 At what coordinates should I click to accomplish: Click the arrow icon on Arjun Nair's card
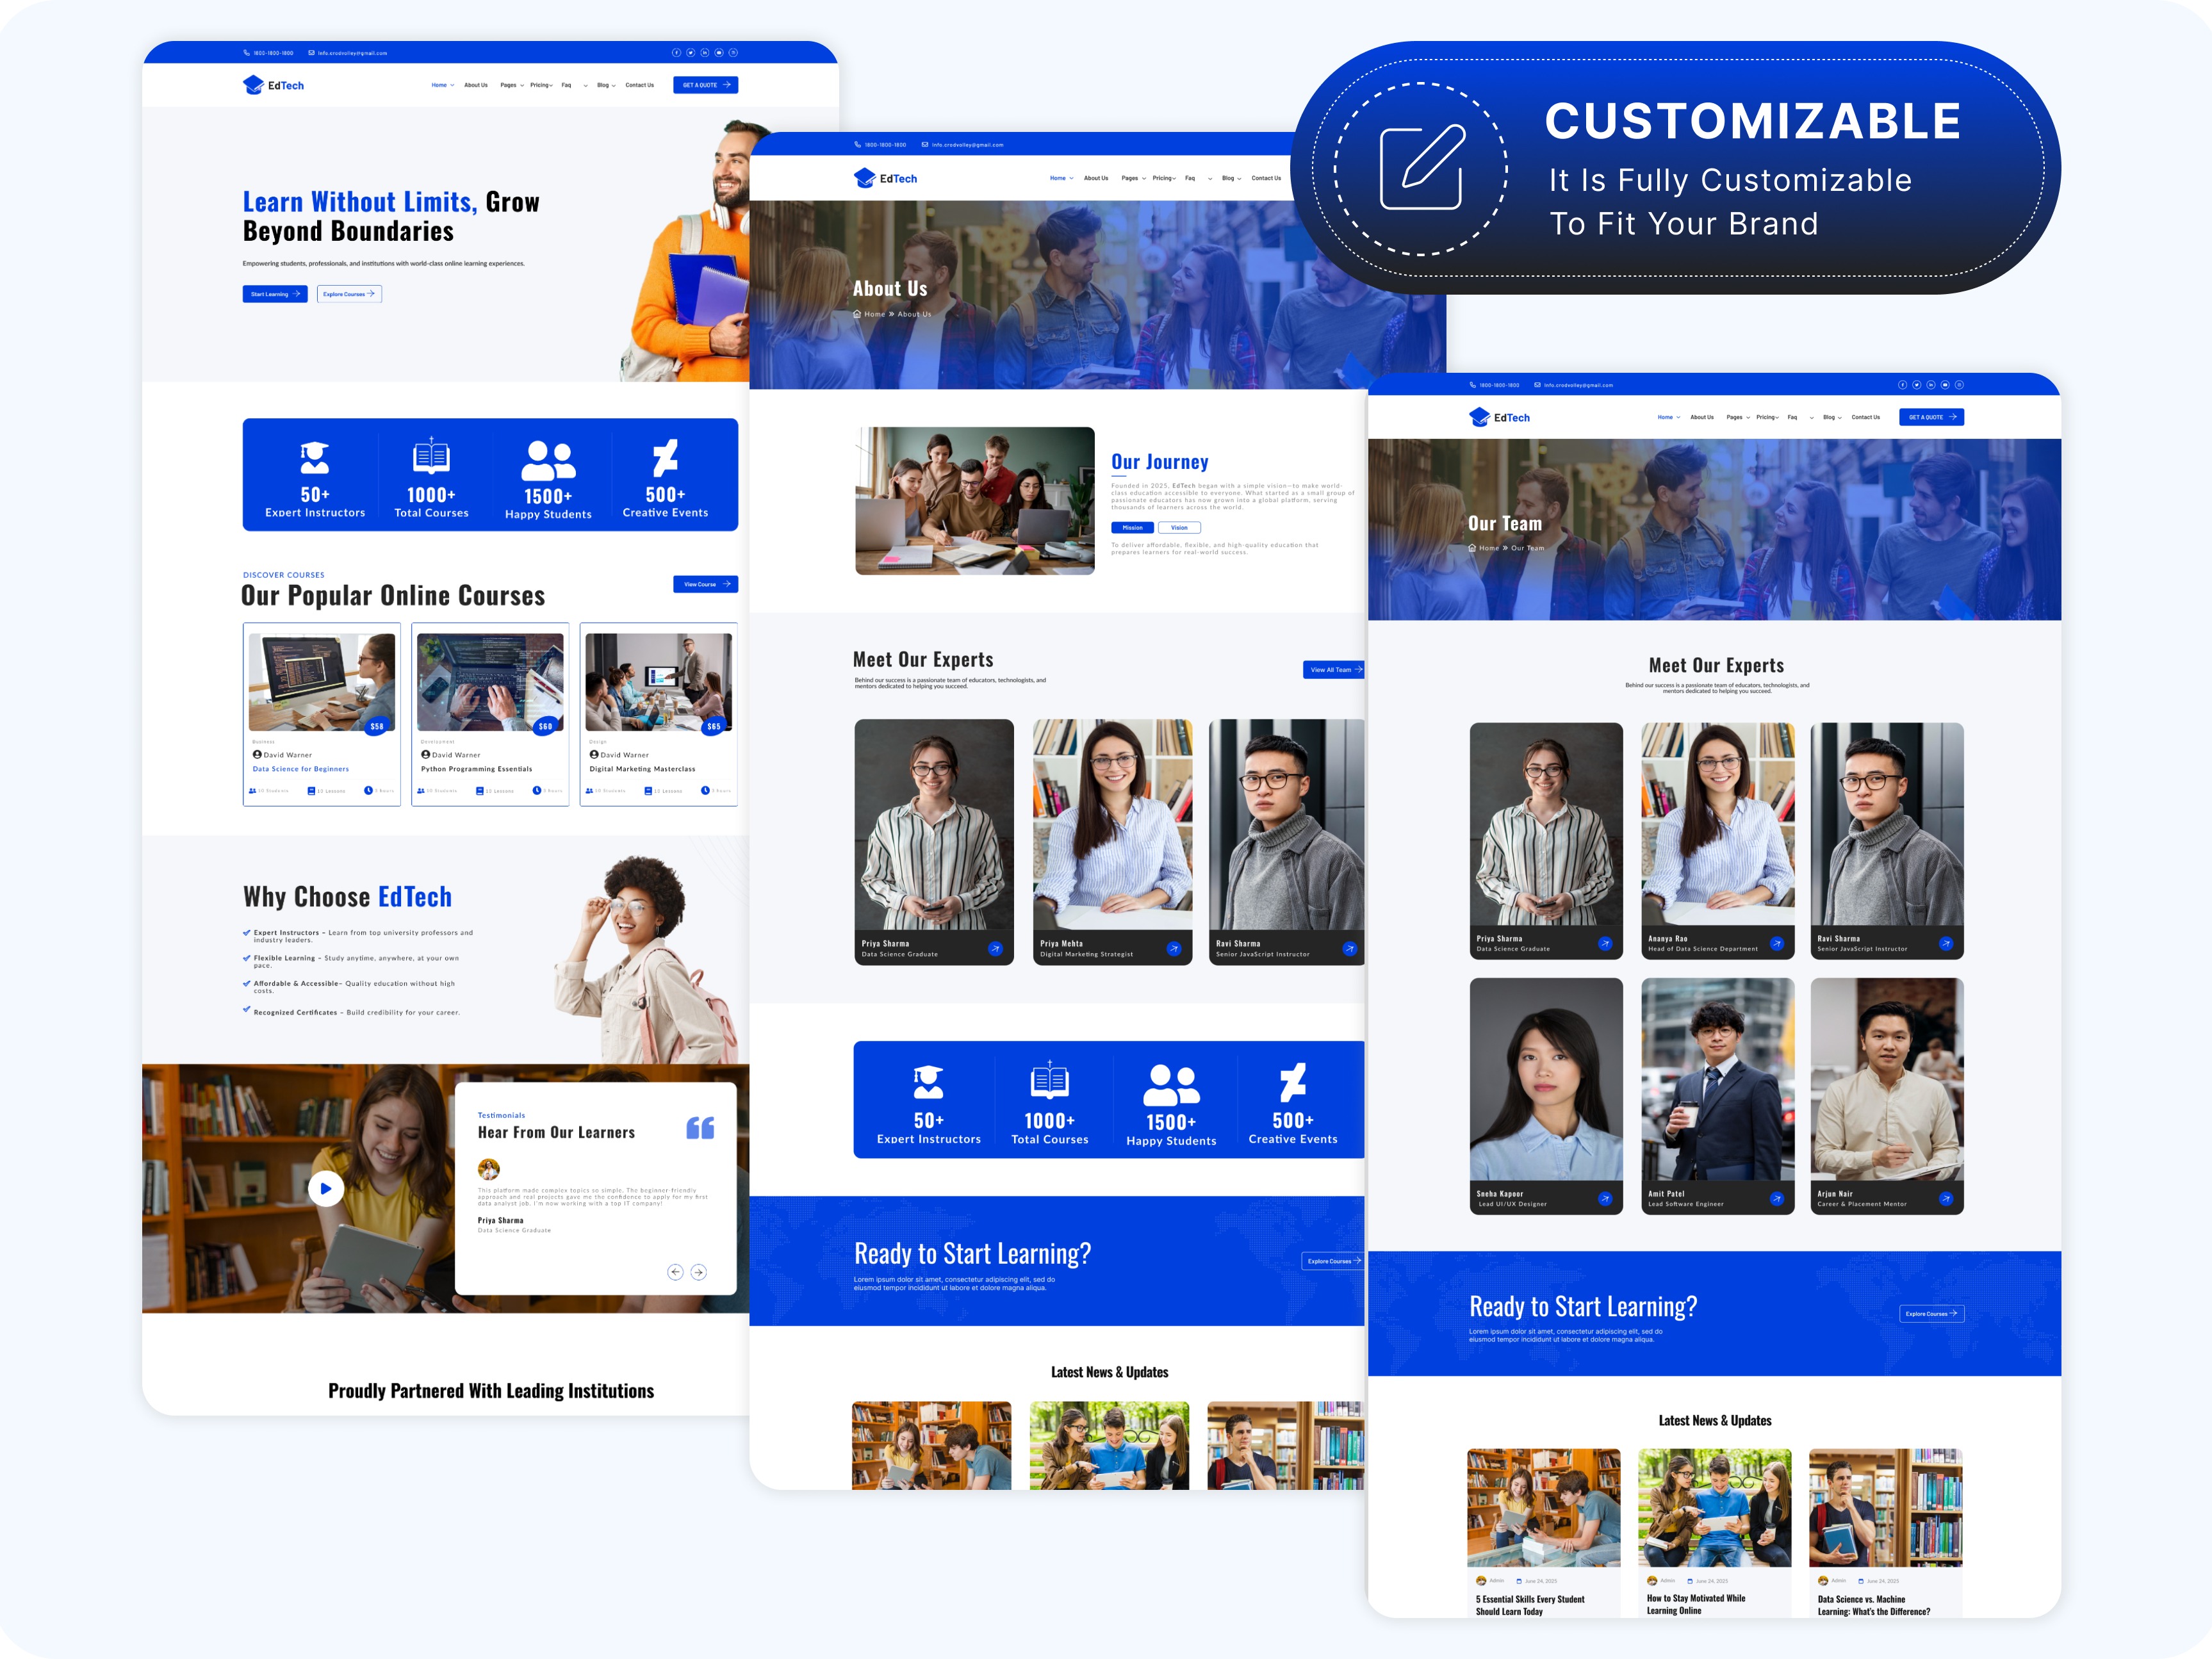tap(1946, 1198)
